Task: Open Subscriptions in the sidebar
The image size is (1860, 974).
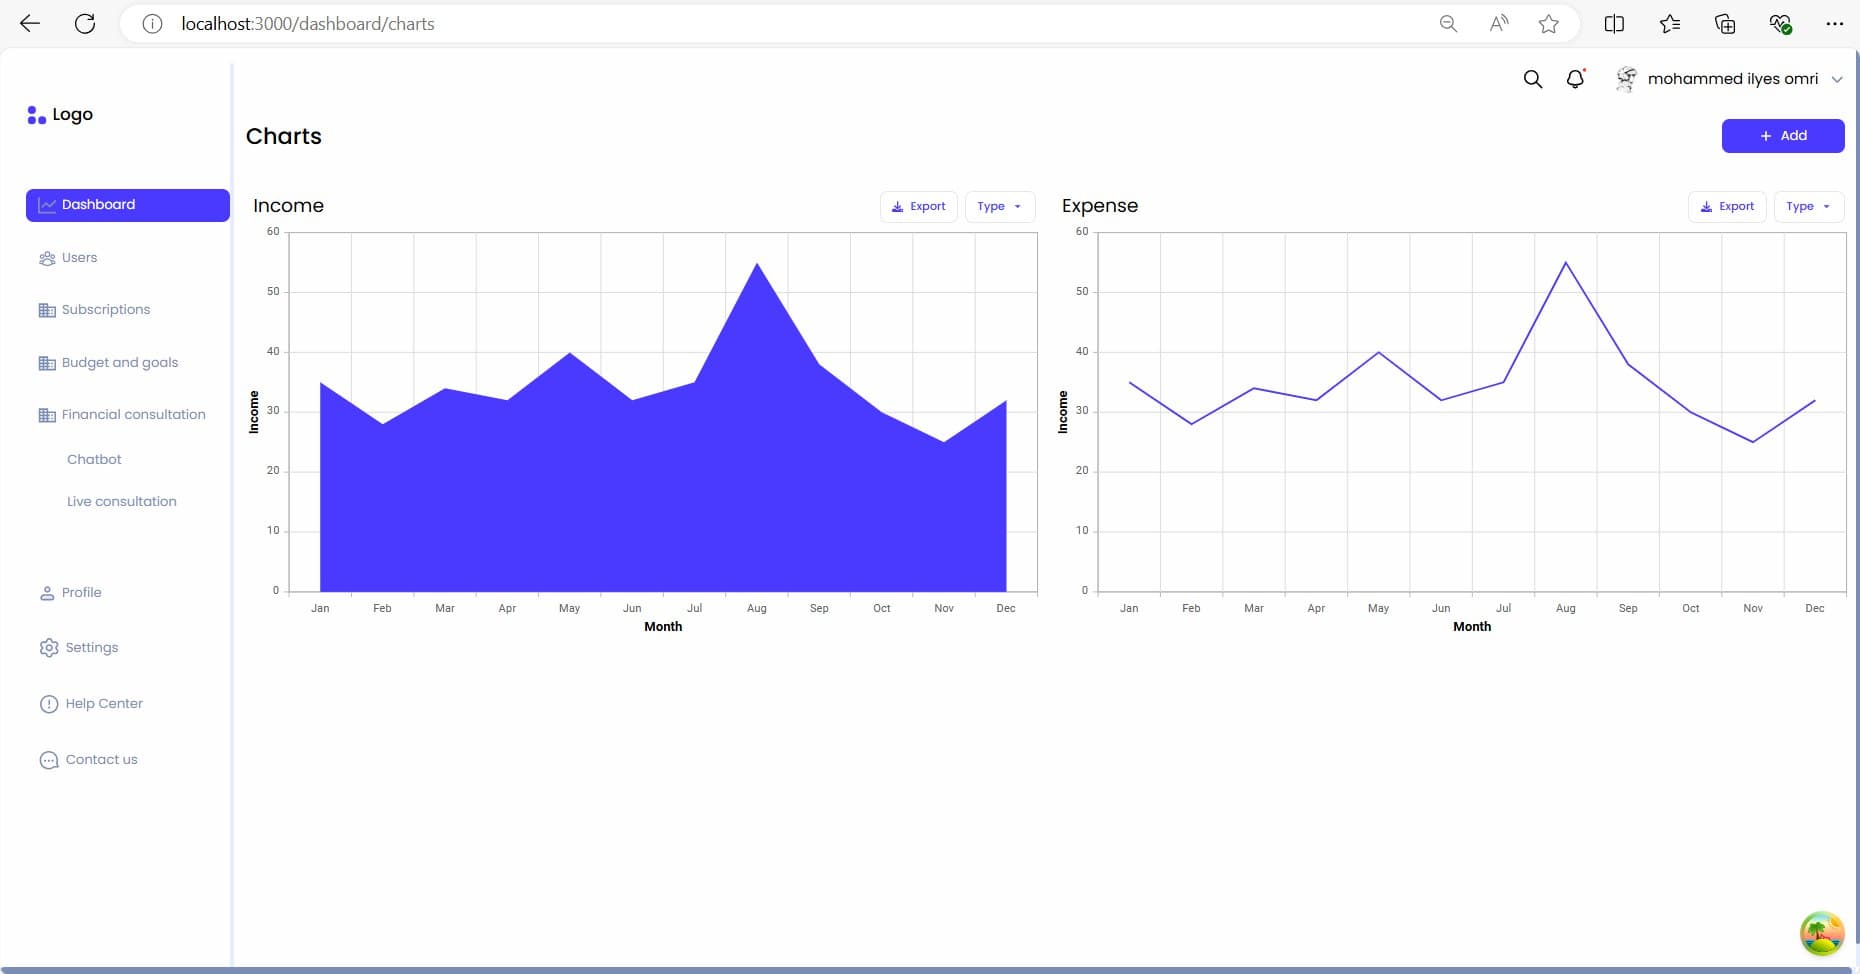Action: point(105,310)
